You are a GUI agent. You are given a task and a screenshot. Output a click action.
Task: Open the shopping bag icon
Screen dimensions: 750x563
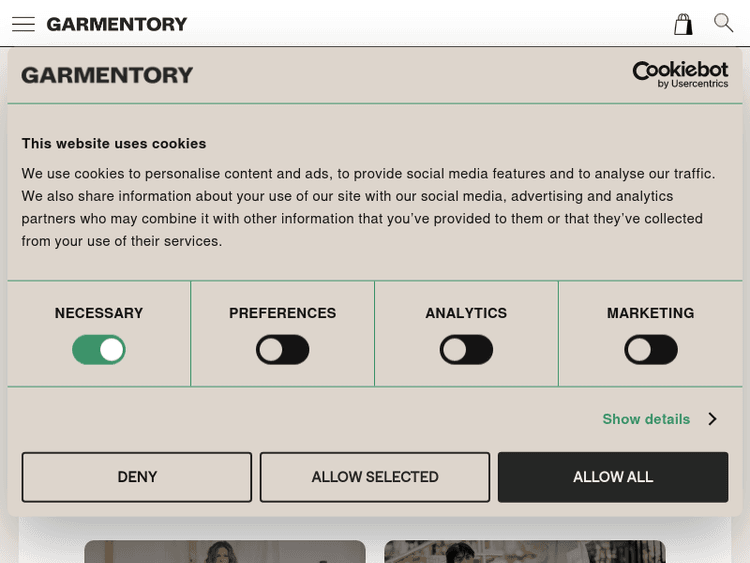click(683, 24)
